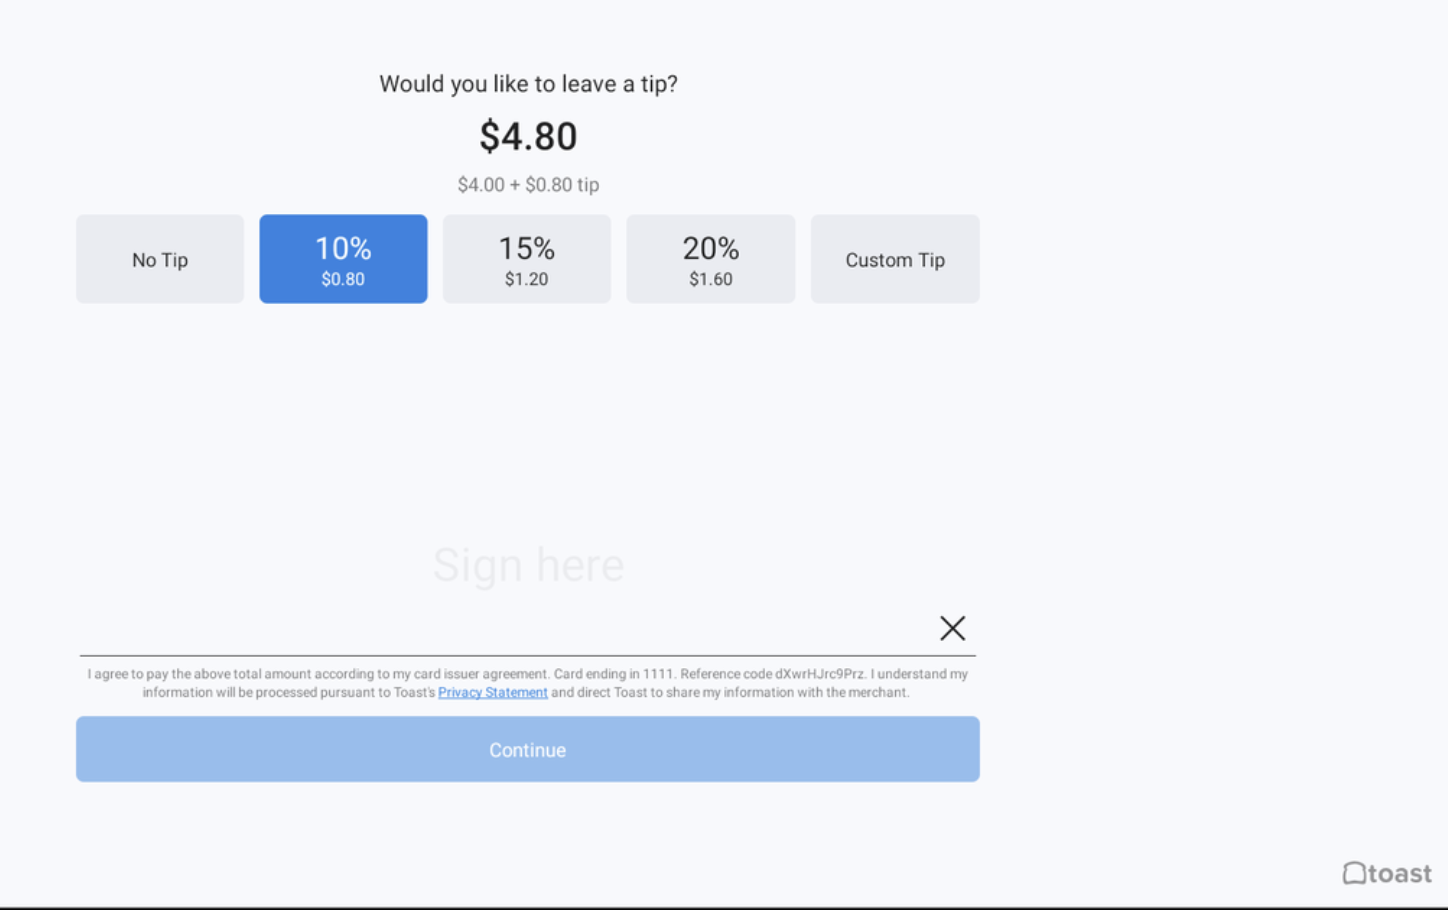Click the tip breakdown text

[528, 184]
